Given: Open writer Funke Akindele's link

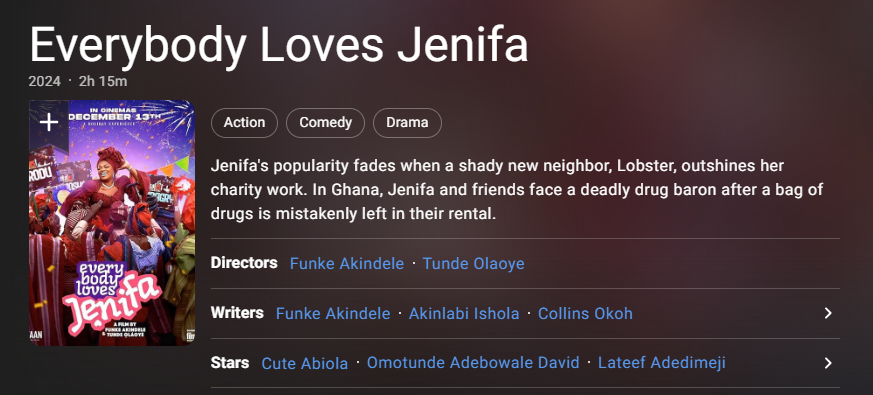Looking at the screenshot, I should pyautogui.click(x=333, y=314).
